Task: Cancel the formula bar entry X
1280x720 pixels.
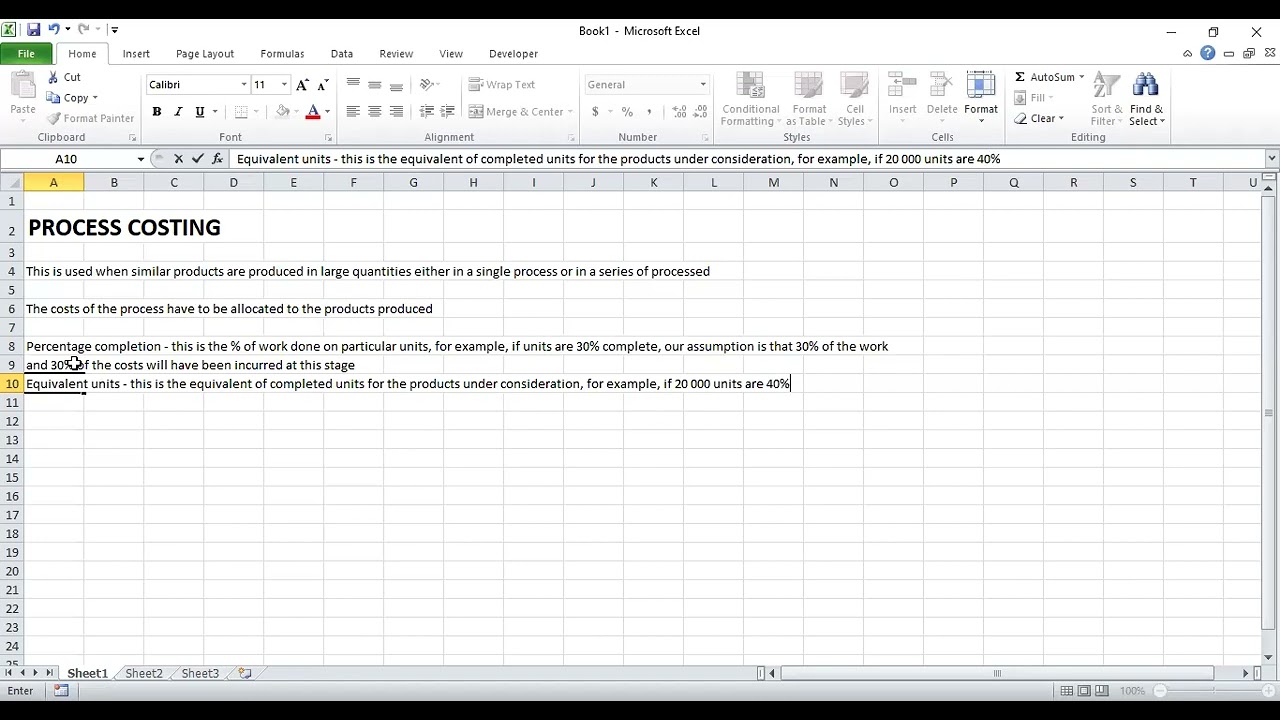Action: pyautogui.click(x=178, y=159)
